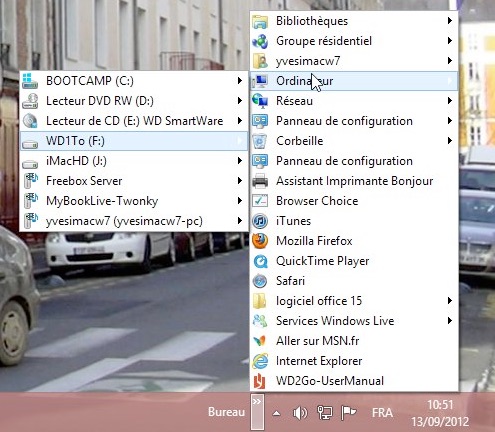
Task: Select the WD1To (F:) menu entry
Action: [x=134, y=141]
